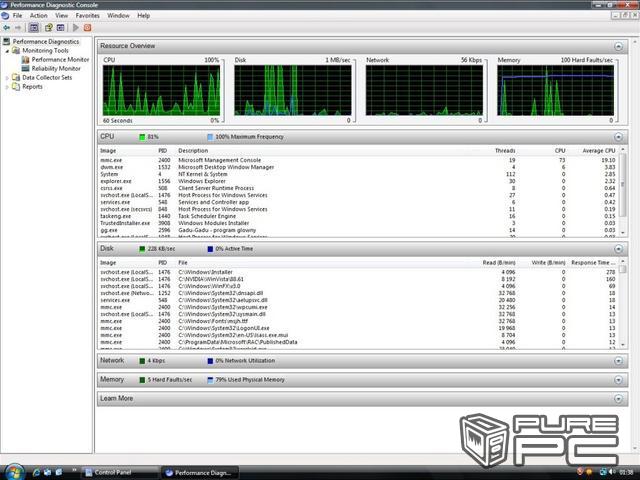Open the Window menu
This screenshot has width=640, height=480.
click(x=118, y=16)
